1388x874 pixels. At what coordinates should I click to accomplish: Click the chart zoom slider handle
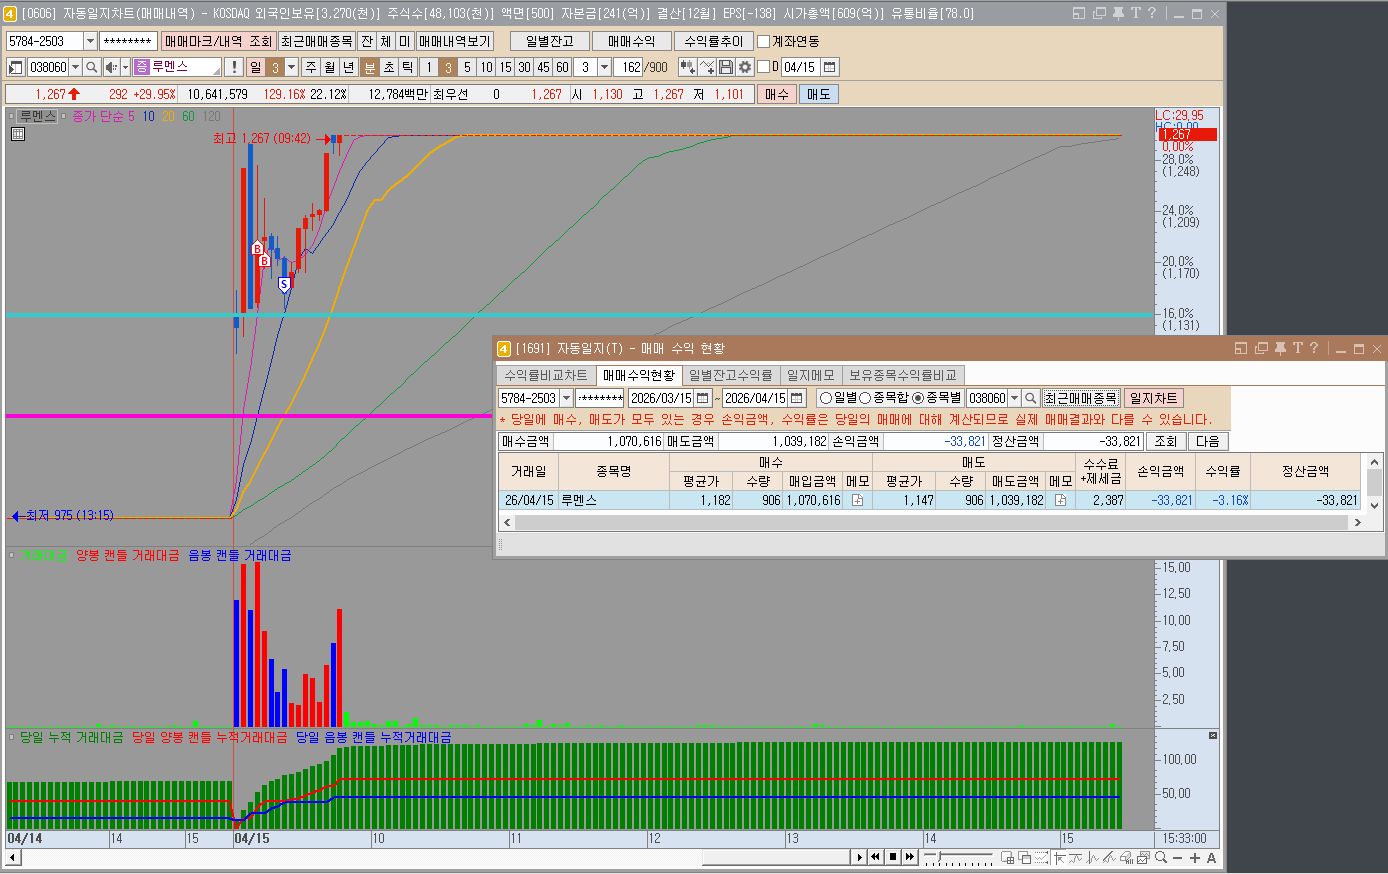[939, 856]
